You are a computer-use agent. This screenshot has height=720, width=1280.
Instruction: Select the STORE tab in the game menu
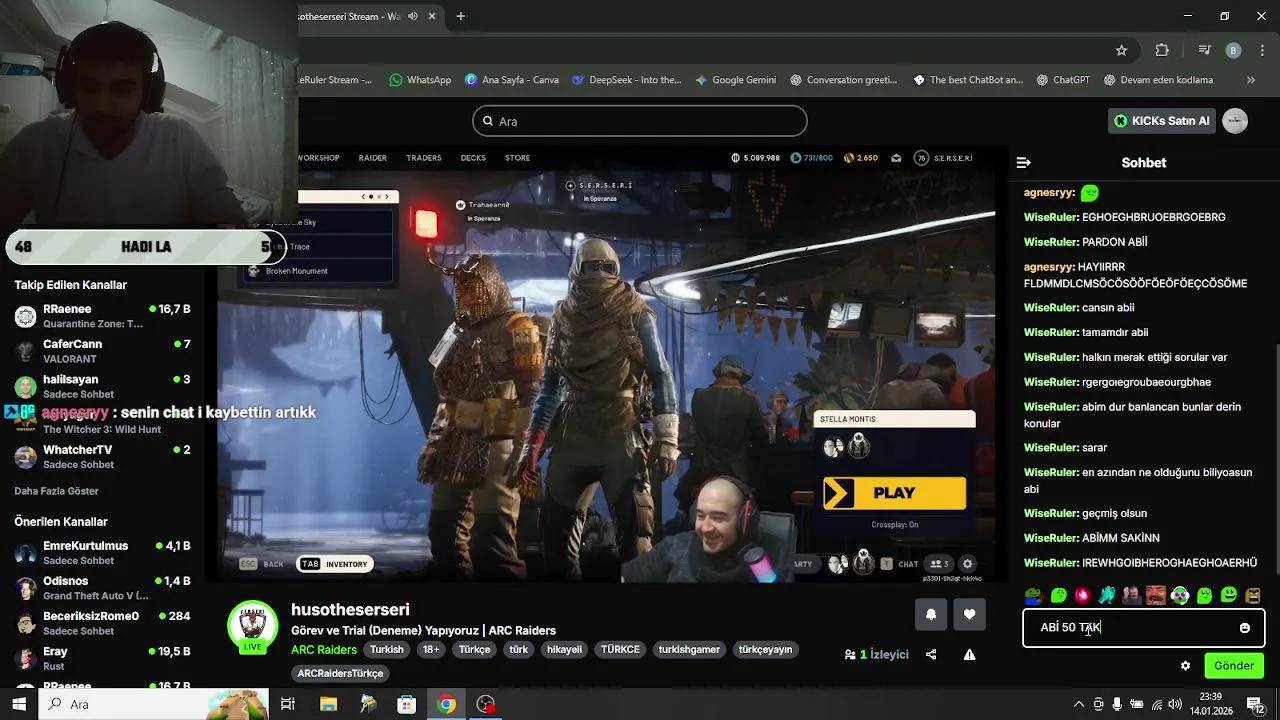(x=517, y=158)
